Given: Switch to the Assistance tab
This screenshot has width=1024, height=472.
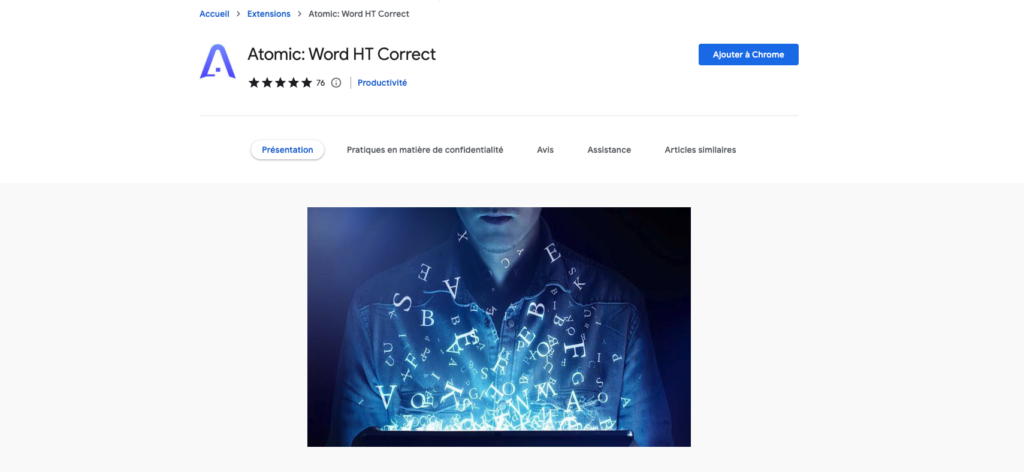Looking at the screenshot, I should (609, 149).
